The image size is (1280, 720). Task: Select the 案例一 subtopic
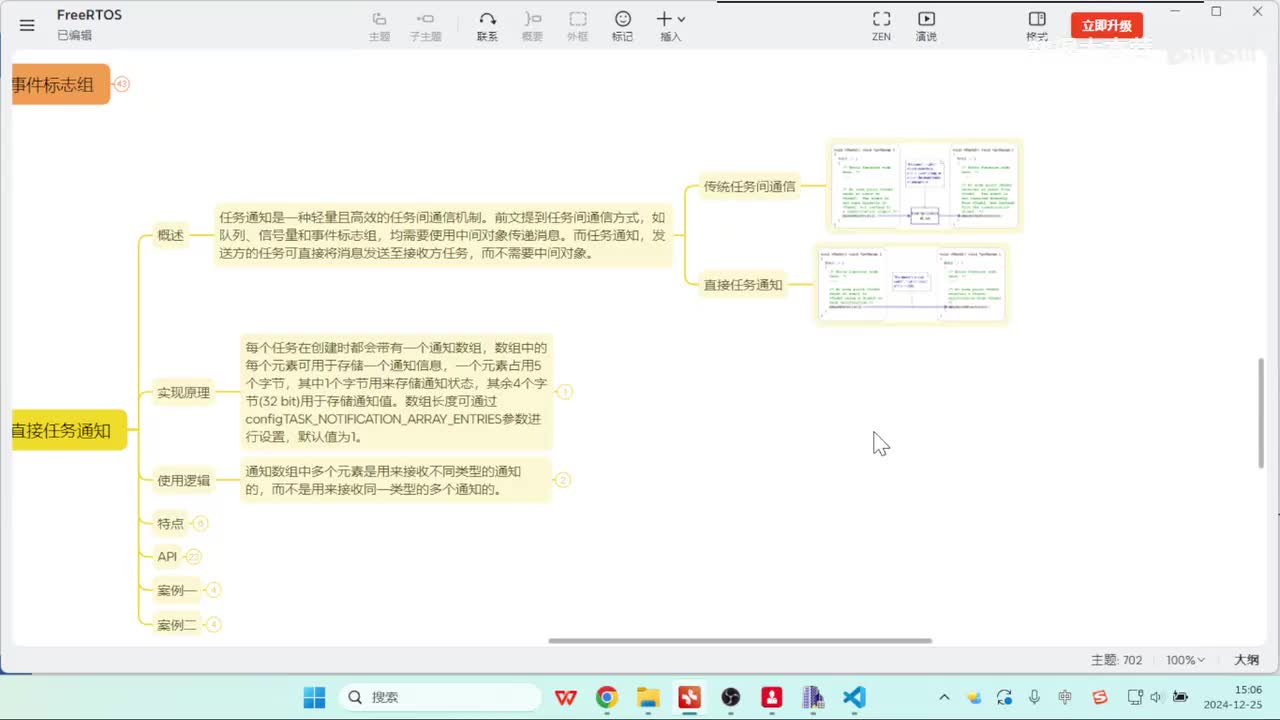177,590
